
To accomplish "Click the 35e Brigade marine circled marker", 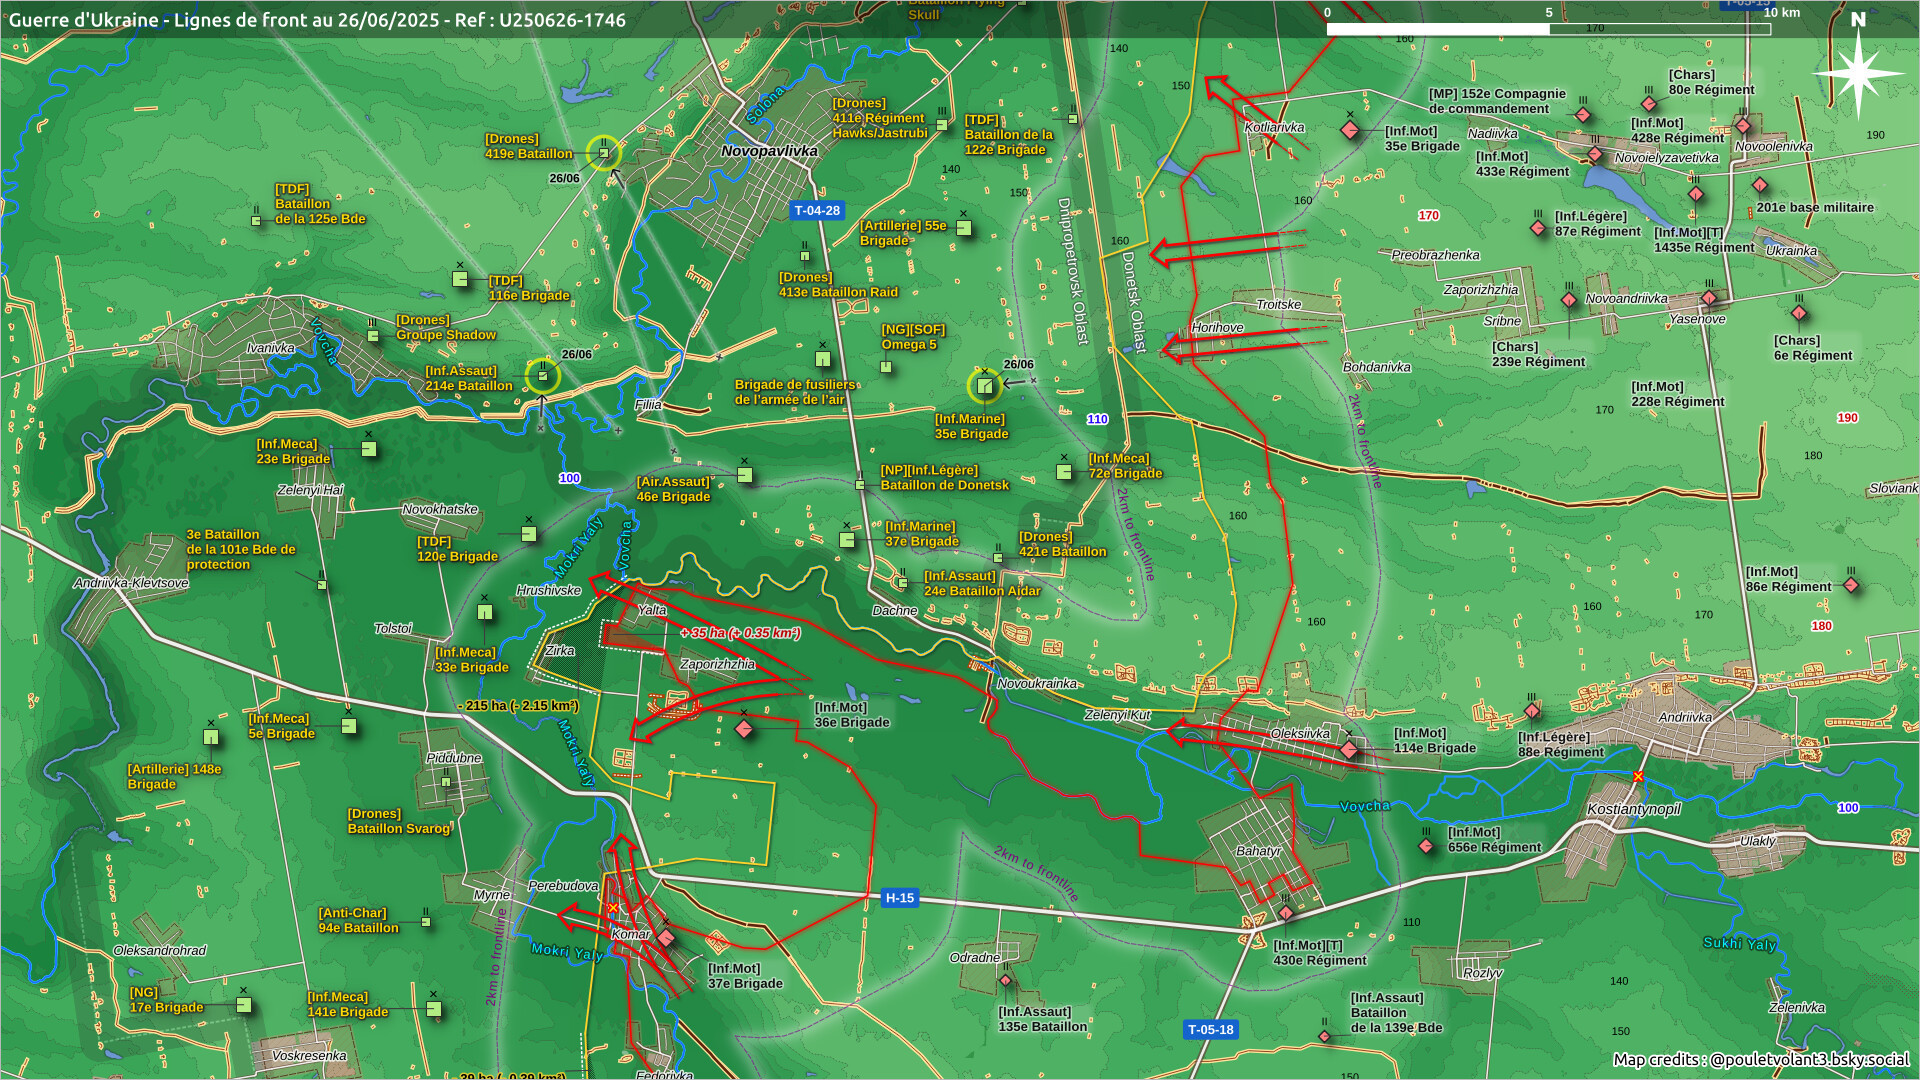I will coord(984,386).
